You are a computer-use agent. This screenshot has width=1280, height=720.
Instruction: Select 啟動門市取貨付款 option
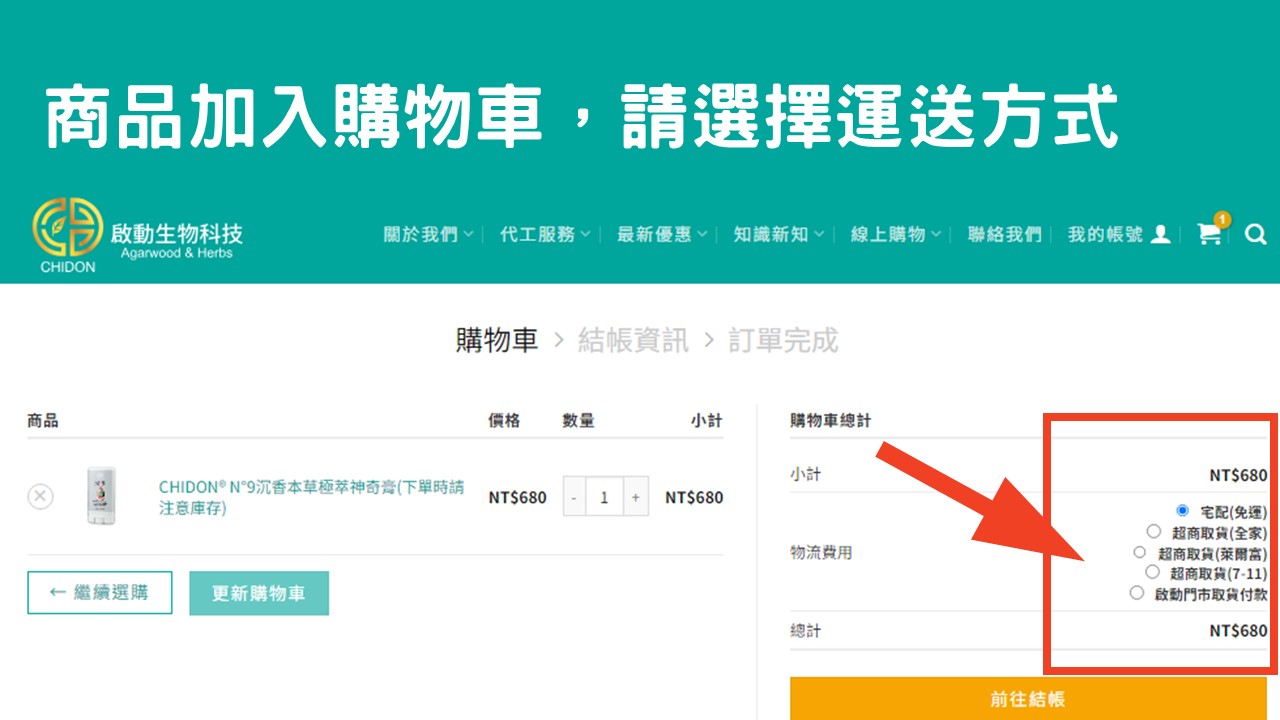click(1136, 593)
